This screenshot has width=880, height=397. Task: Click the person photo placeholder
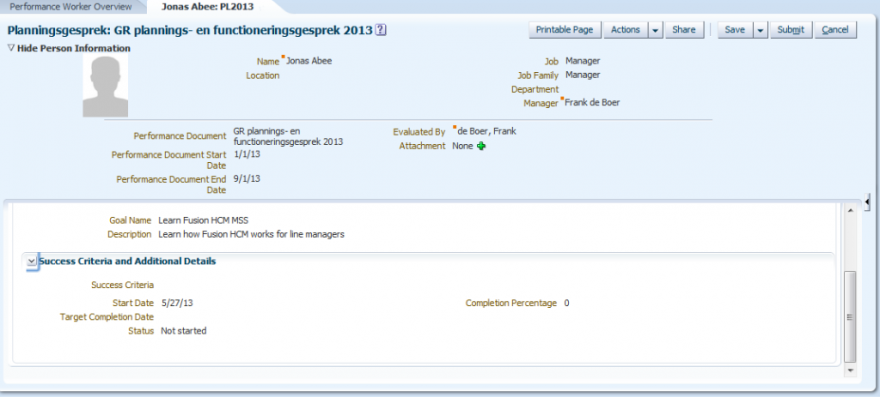(106, 85)
